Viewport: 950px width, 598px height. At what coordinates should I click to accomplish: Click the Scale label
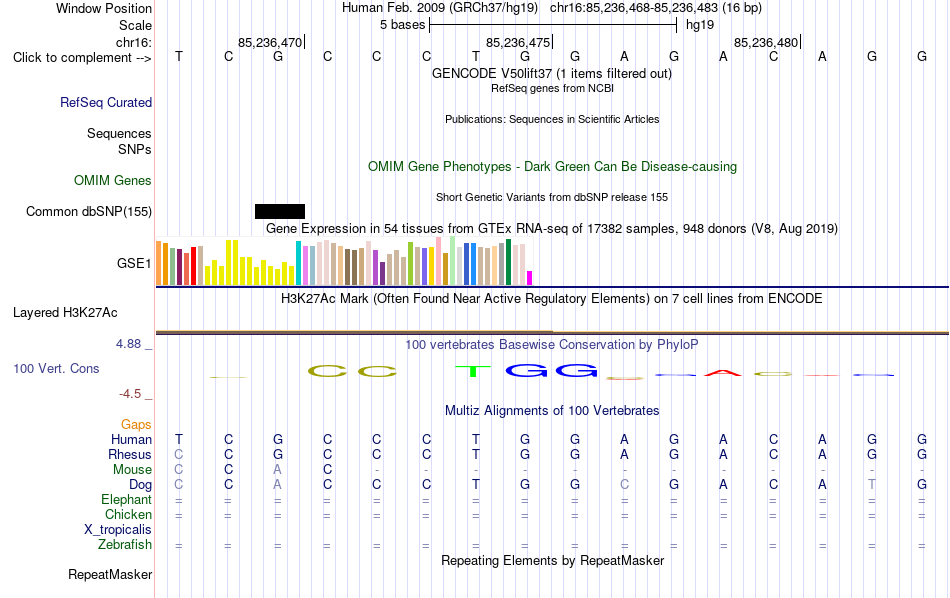[136, 25]
